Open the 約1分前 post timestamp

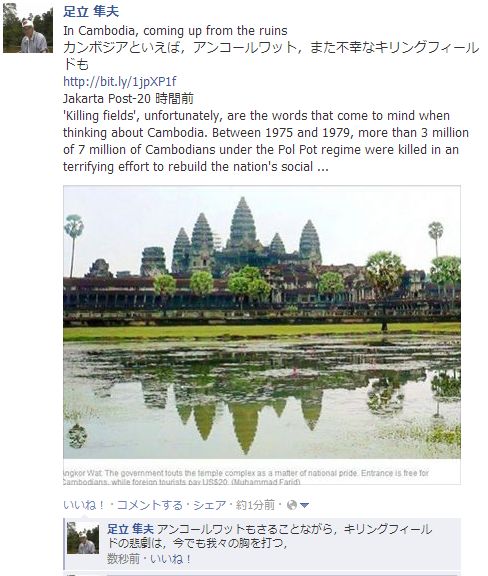tap(255, 505)
